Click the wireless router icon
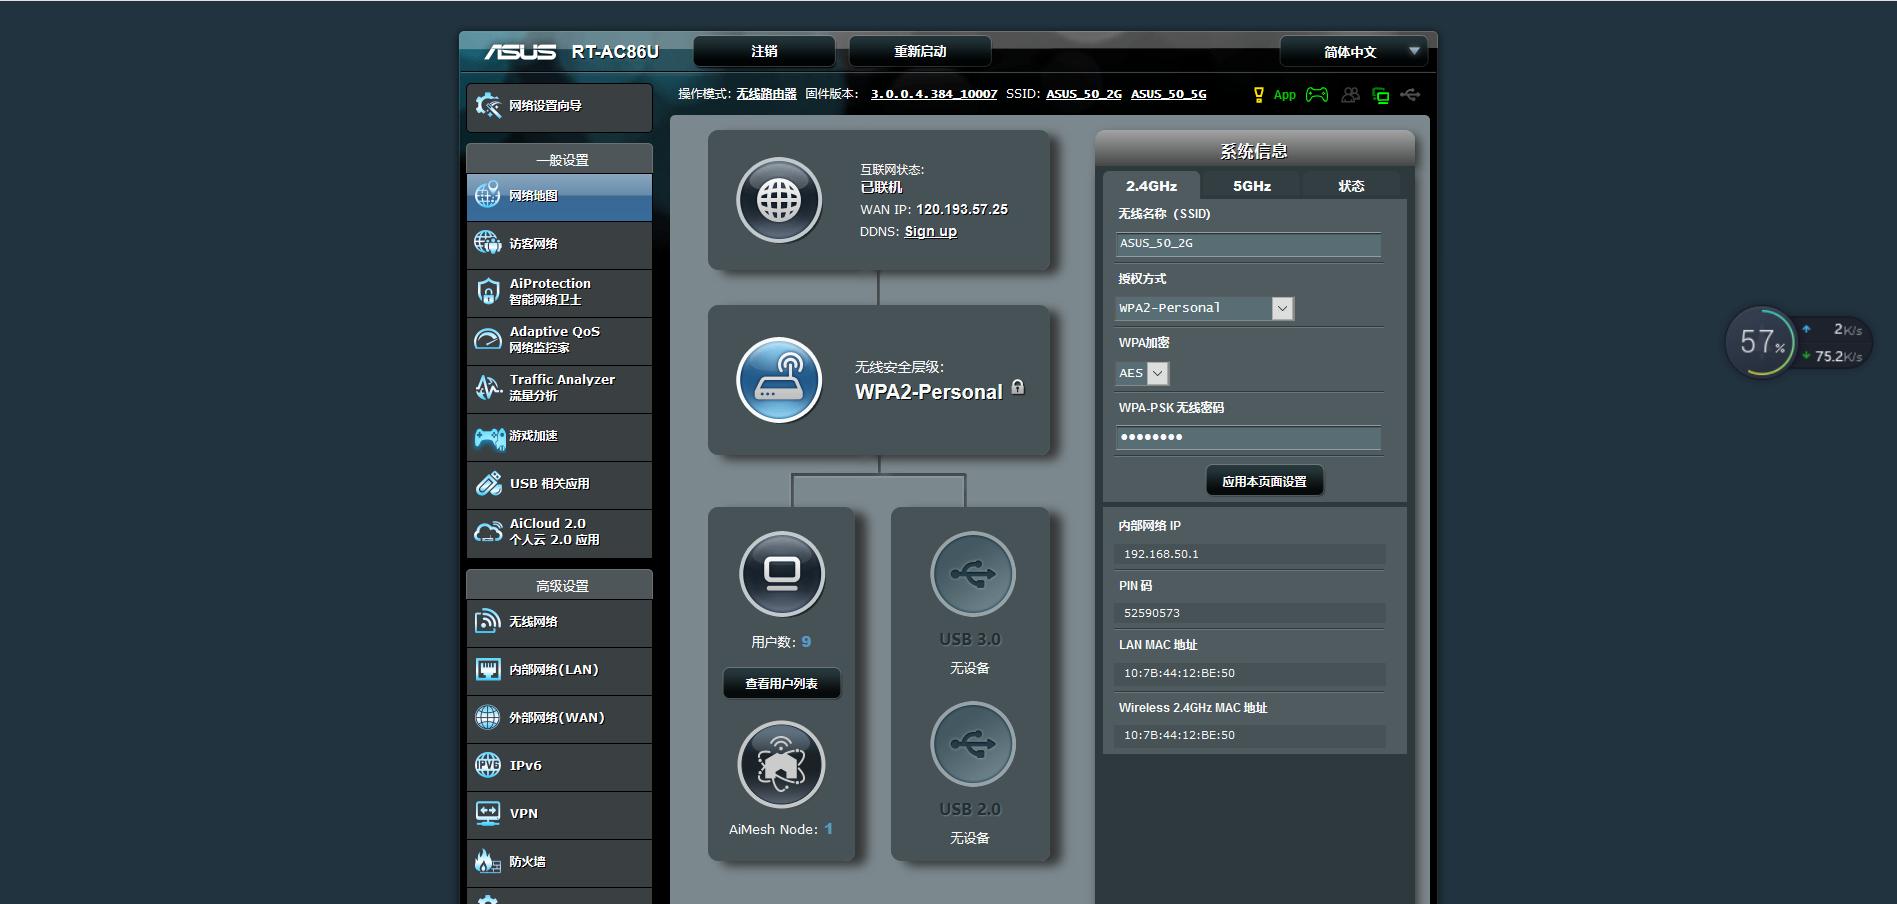 779,380
